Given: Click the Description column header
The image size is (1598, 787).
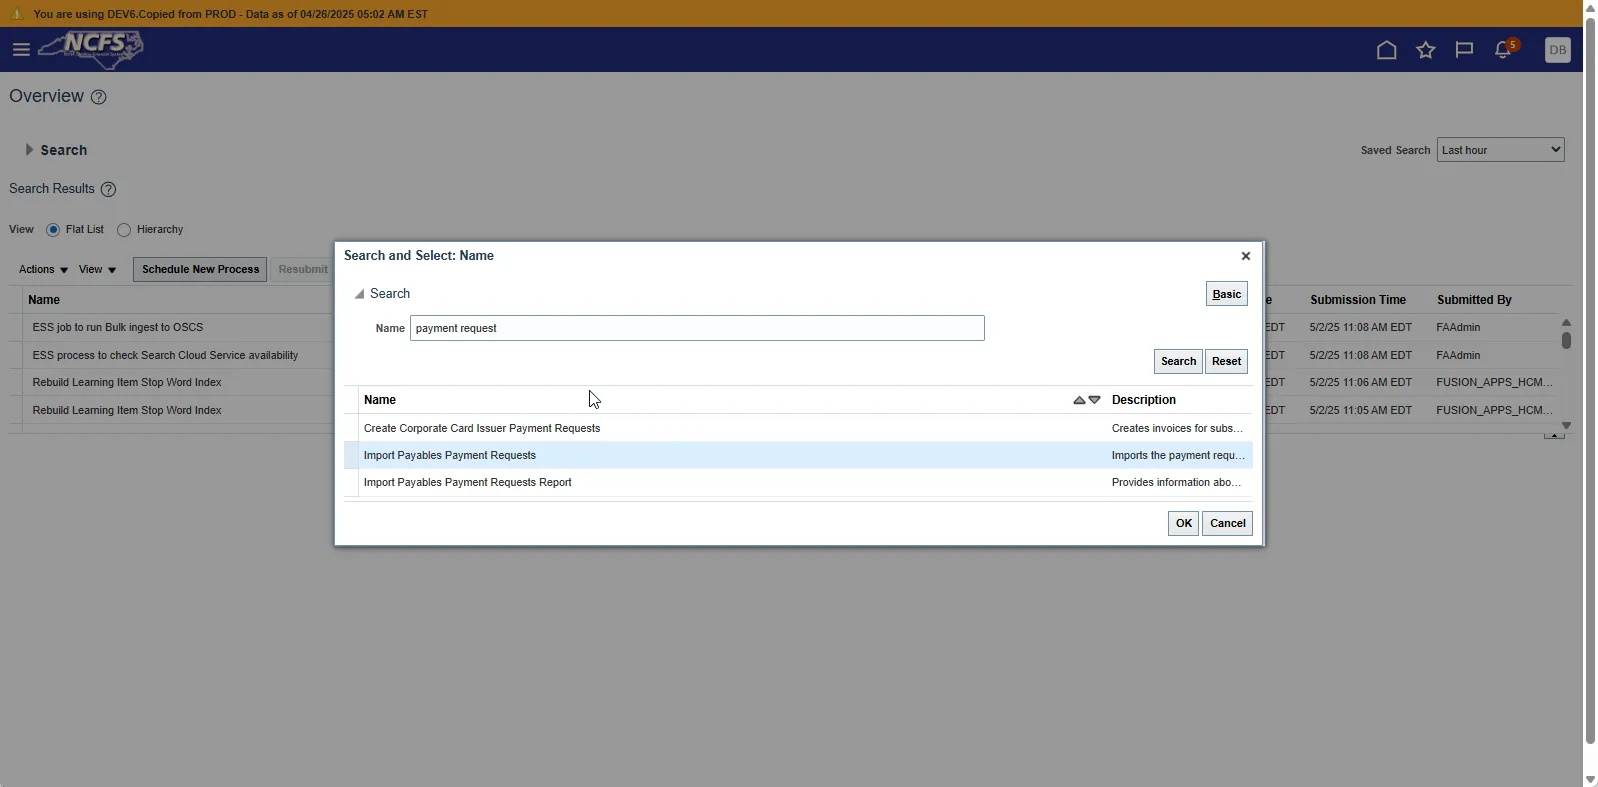Looking at the screenshot, I should pyautogui.click(x=1144, y=400).
